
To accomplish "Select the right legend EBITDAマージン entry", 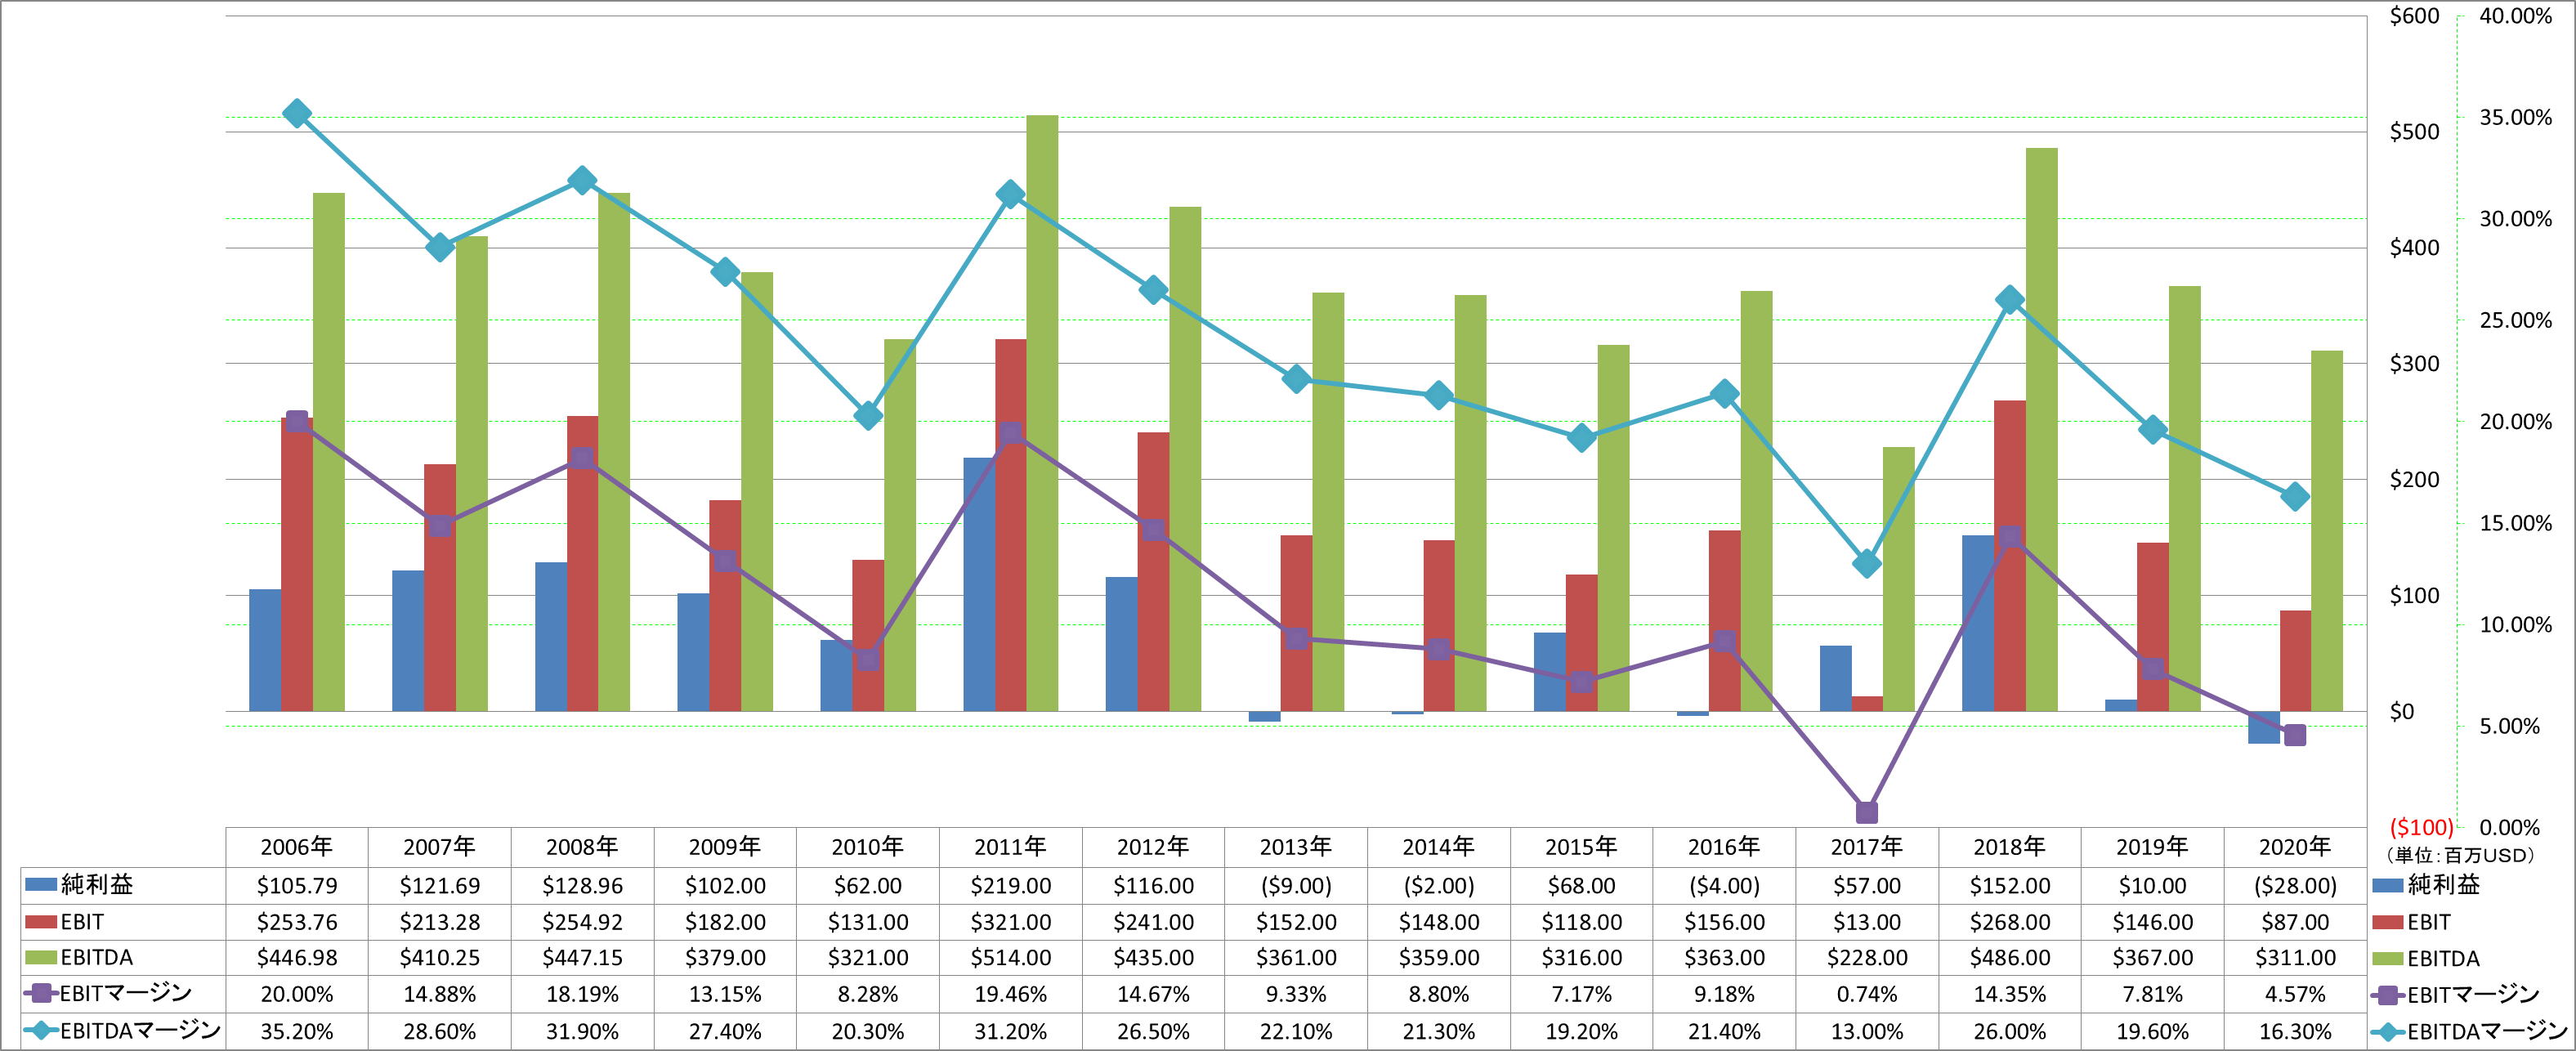I will click(2470, 1031).
